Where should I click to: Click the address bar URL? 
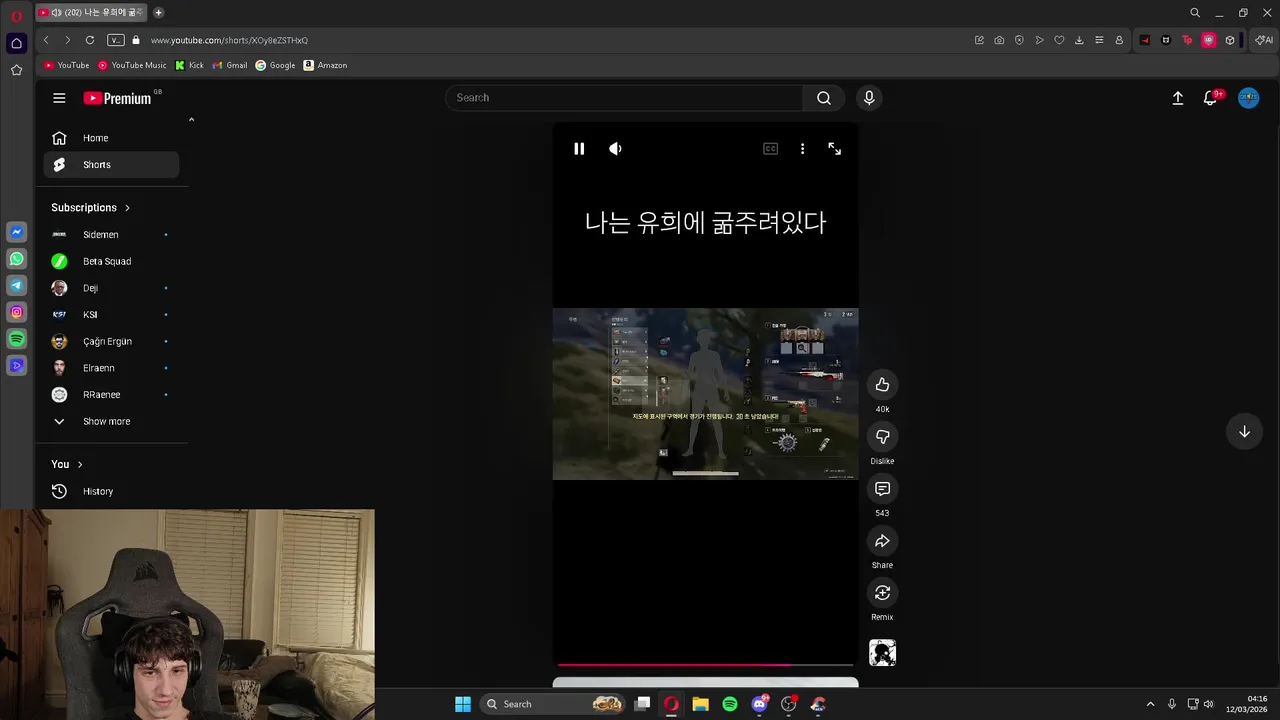[x=229, y=40]
